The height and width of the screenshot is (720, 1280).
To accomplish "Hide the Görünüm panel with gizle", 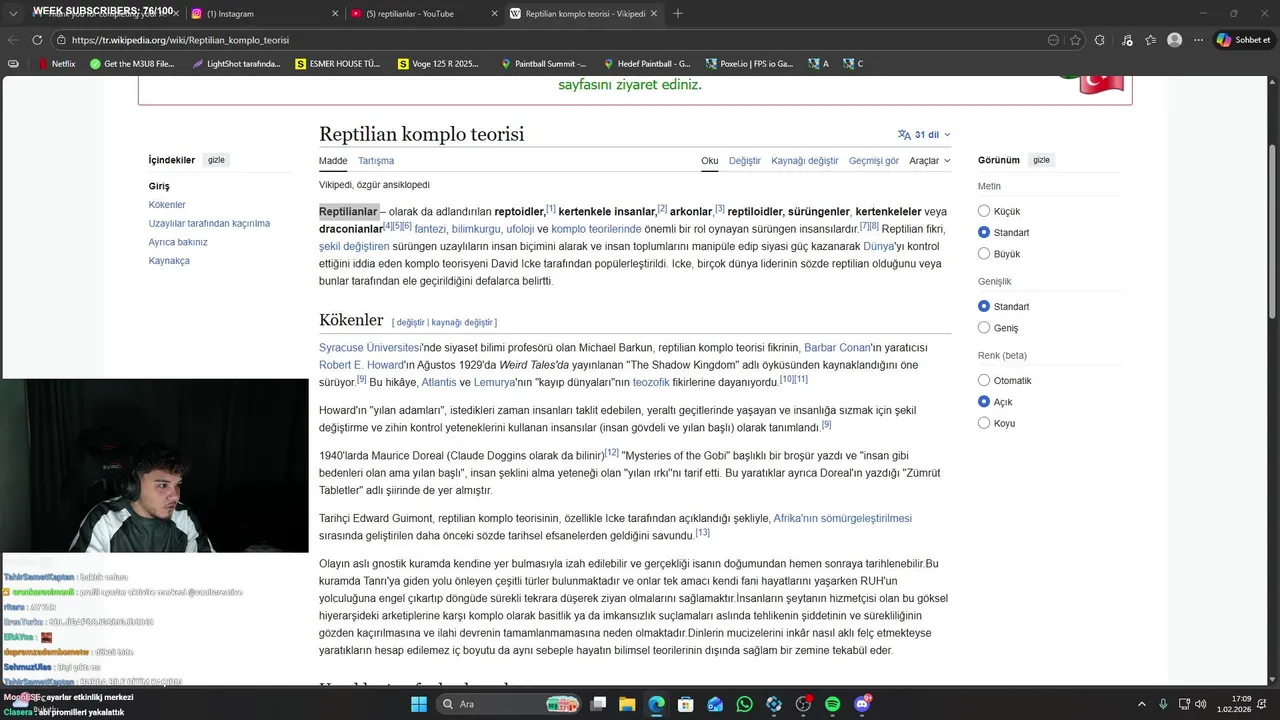I will [x=1041, y=160].
